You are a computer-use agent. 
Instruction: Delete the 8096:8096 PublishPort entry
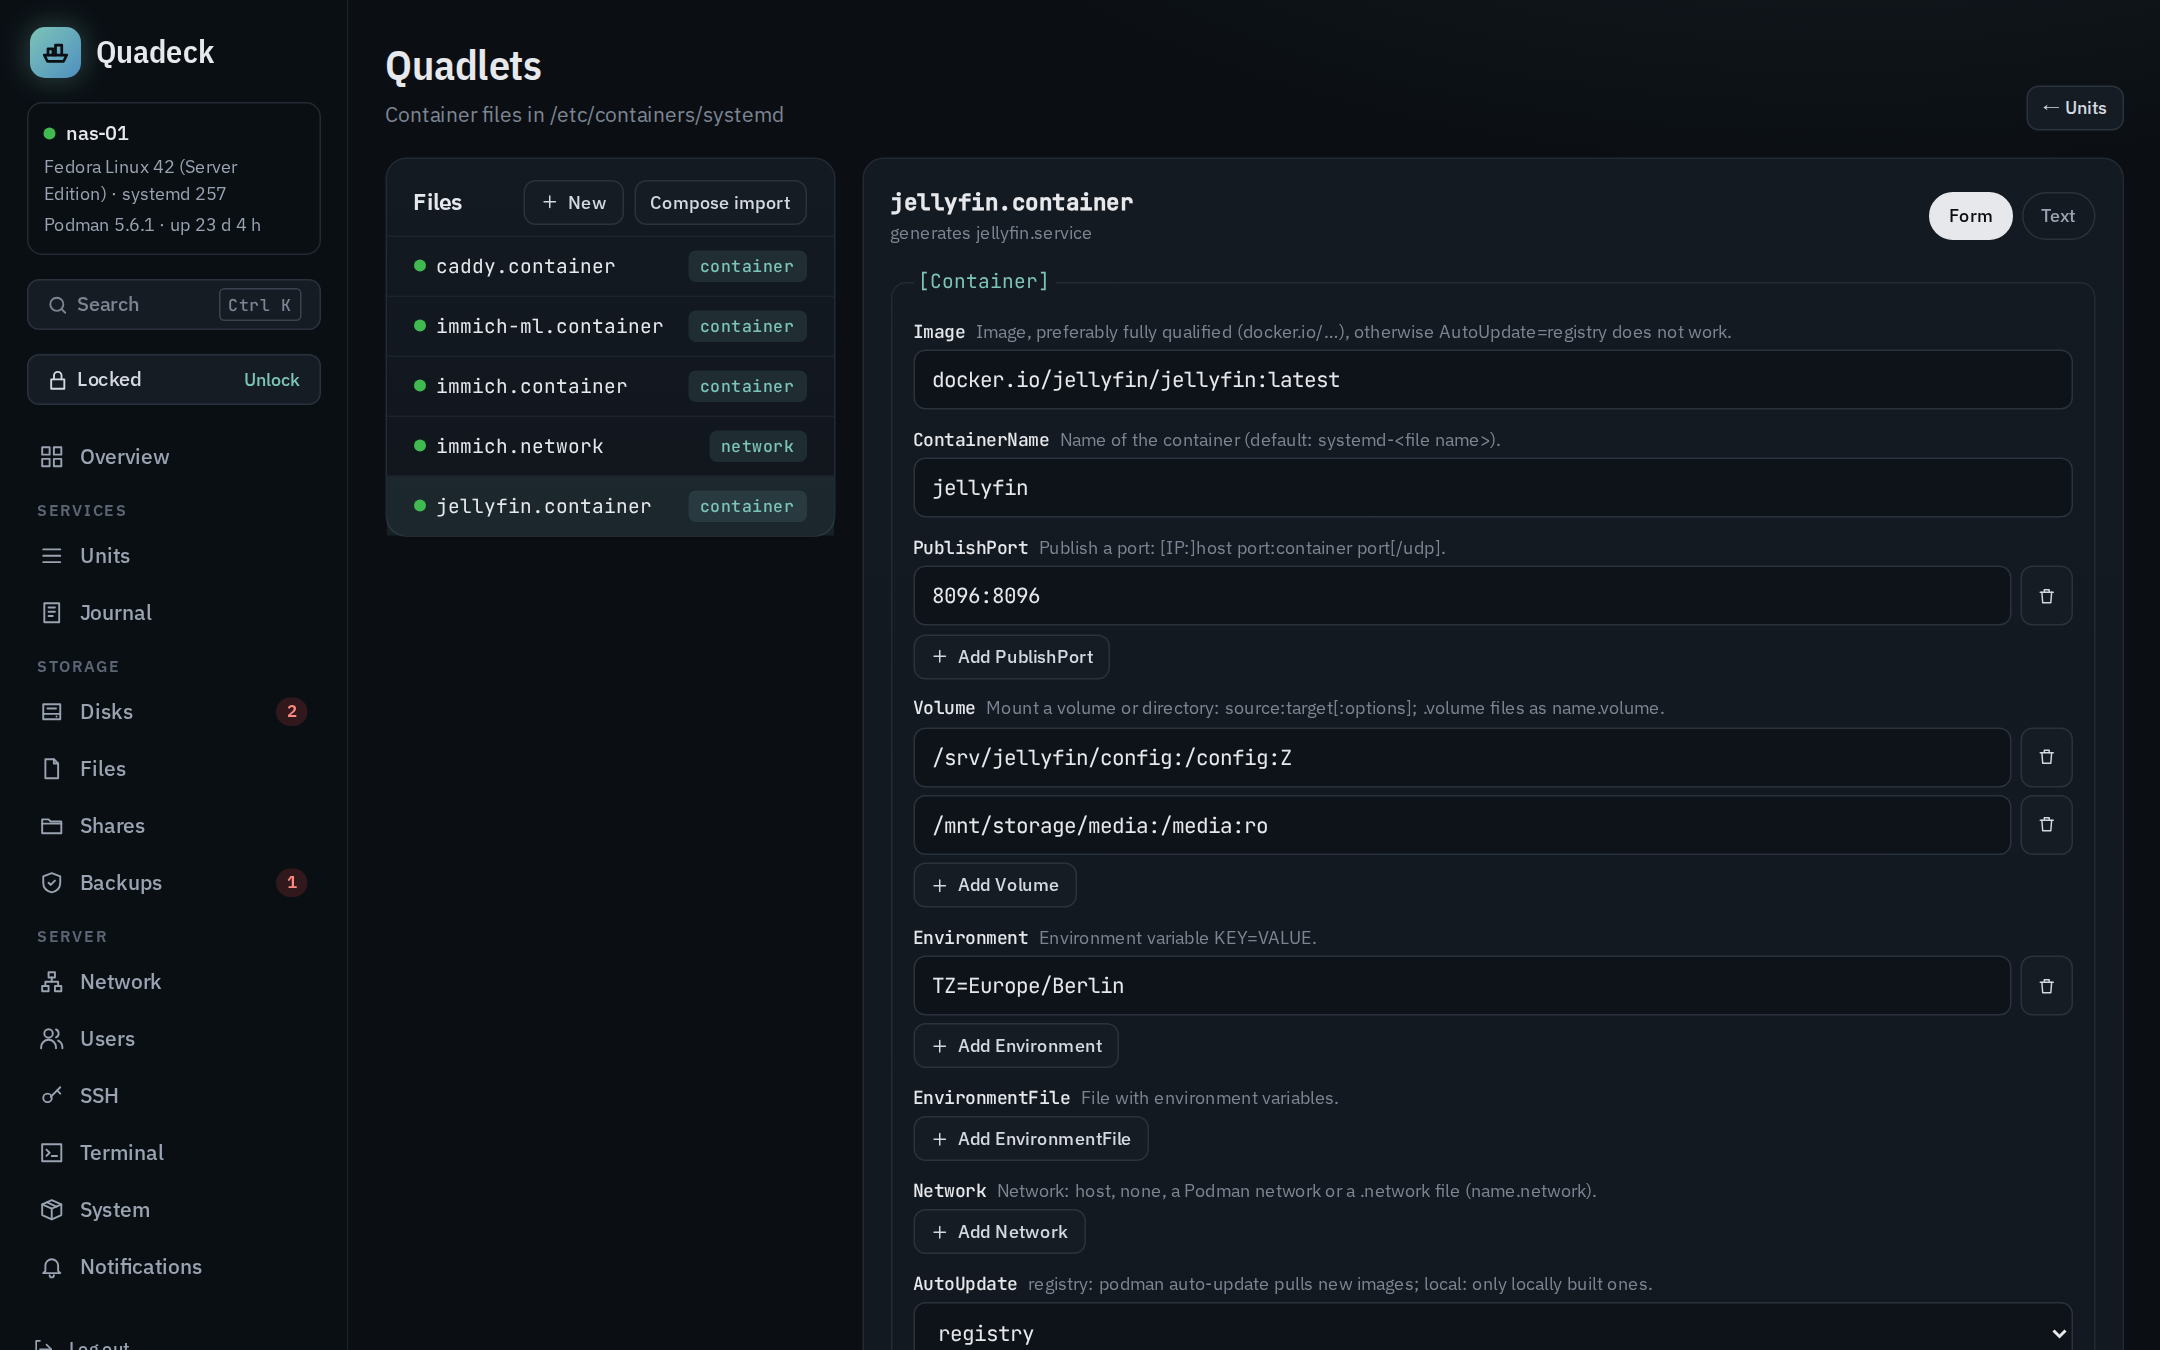point(2046,596)
